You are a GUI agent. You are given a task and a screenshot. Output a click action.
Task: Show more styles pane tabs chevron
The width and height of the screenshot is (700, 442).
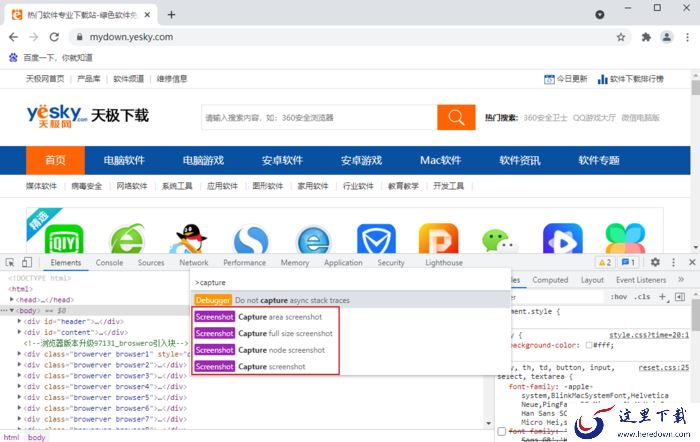pos(681,279)
